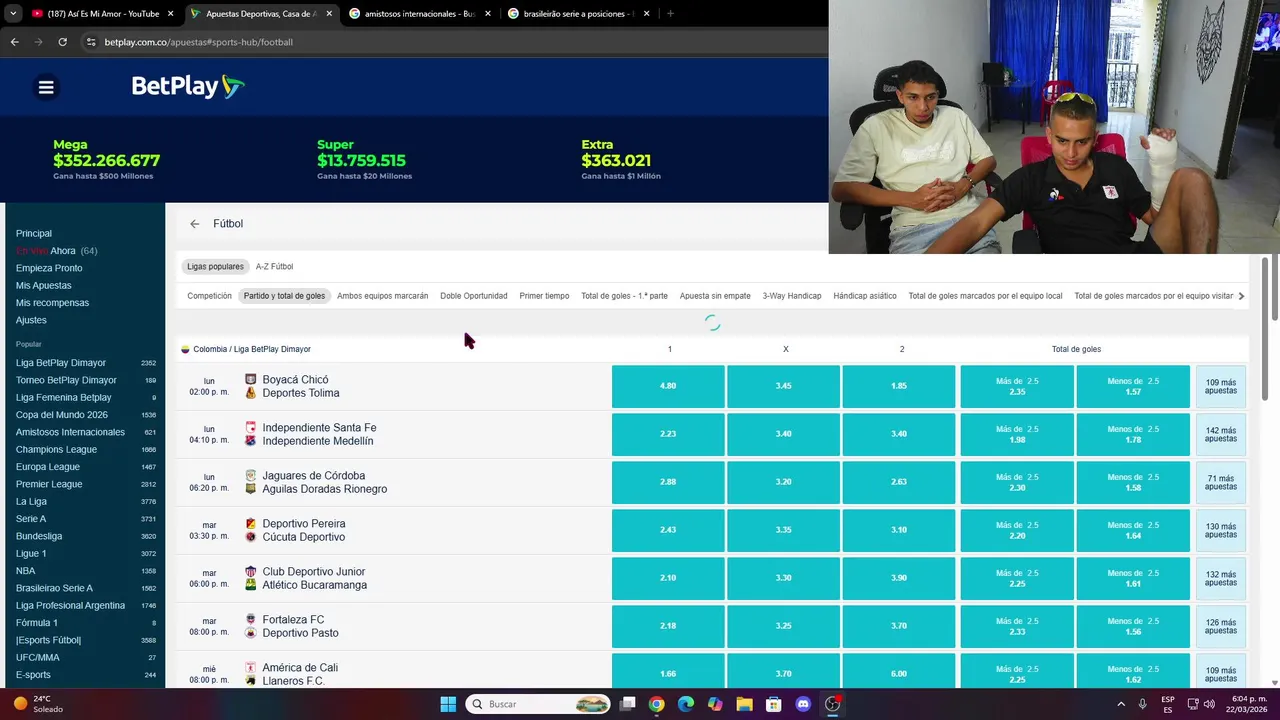
Task: Open 109 más apuestas for Boyacá Chicó match
Action: point(1220,386)
